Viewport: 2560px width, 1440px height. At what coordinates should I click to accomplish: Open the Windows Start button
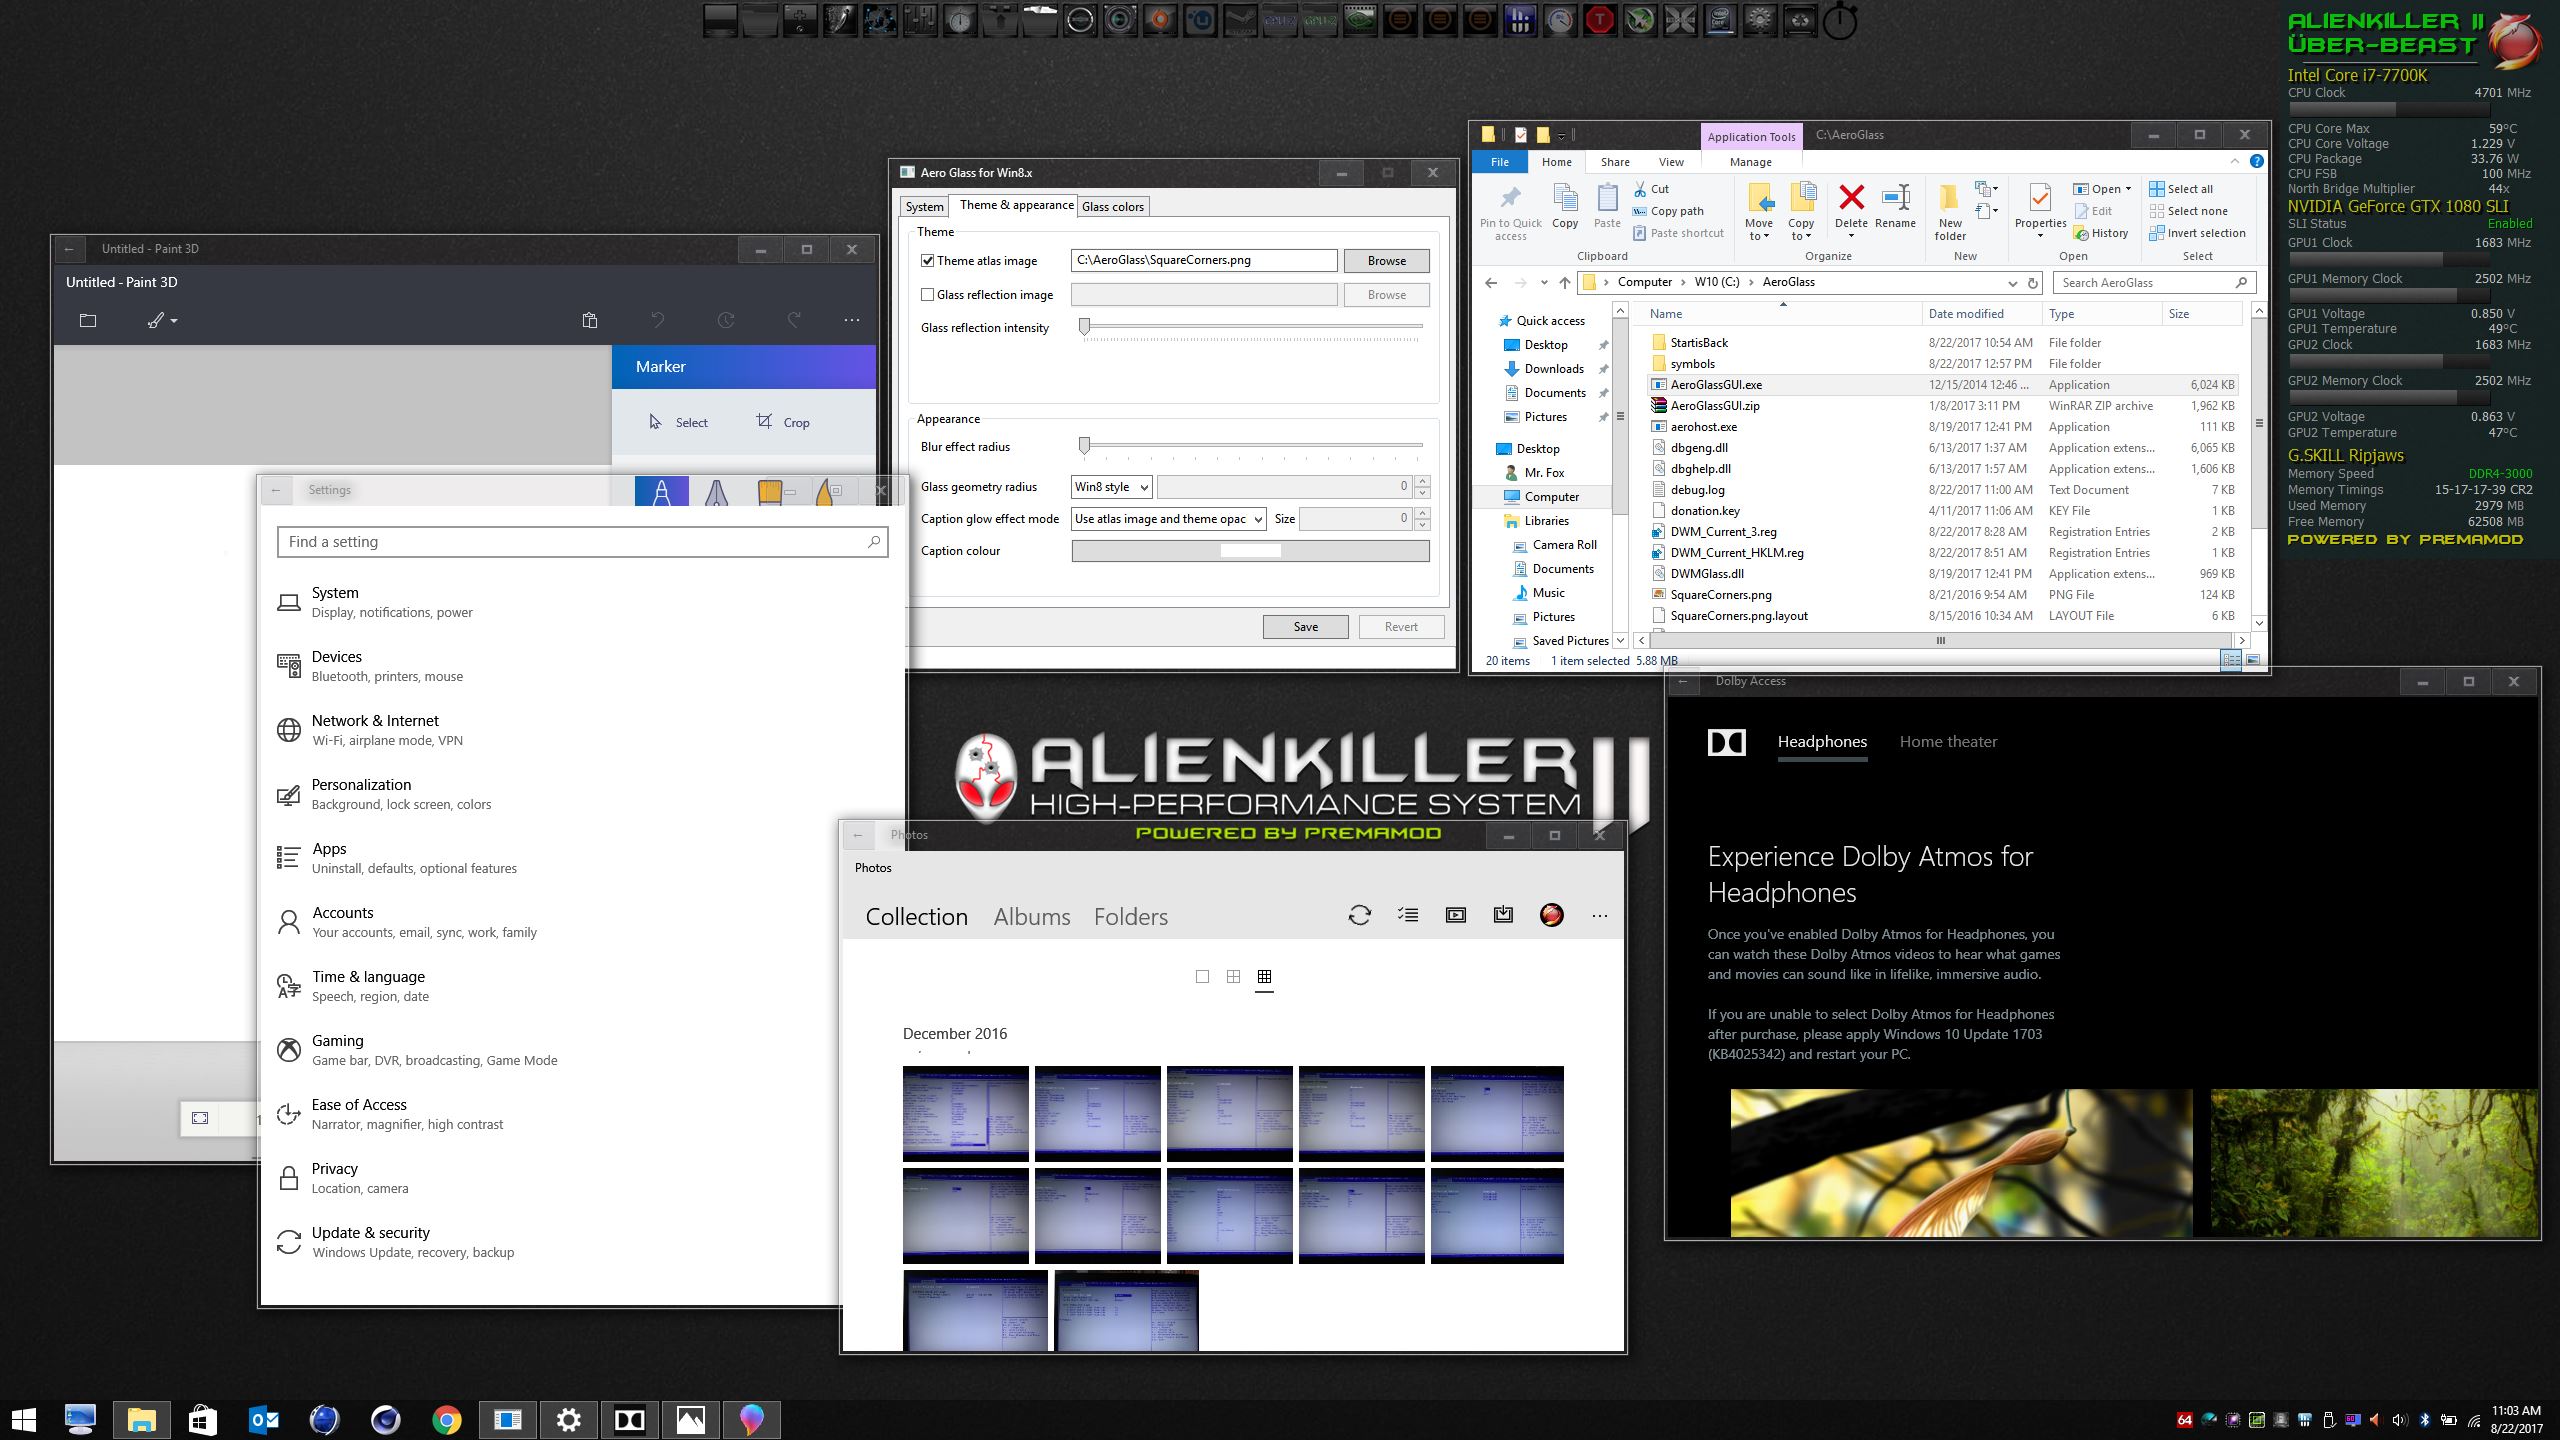24,1419
